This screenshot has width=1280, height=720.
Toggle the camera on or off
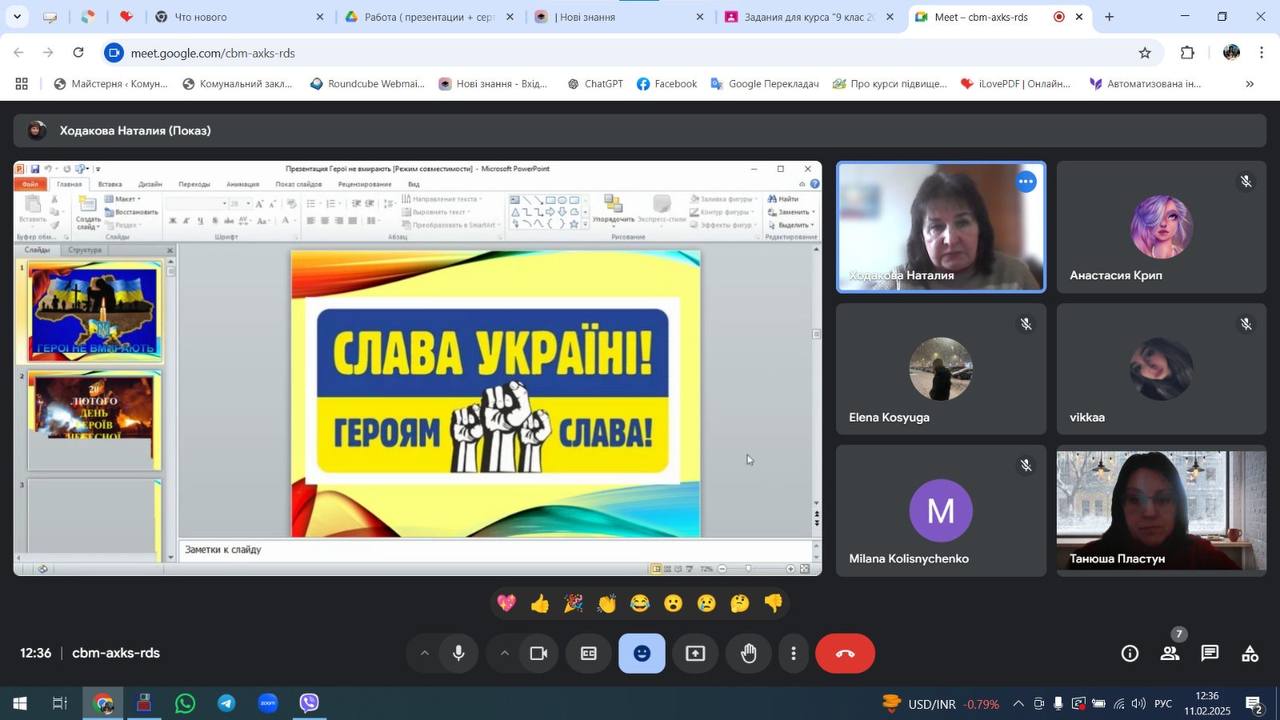pos(539,653)
